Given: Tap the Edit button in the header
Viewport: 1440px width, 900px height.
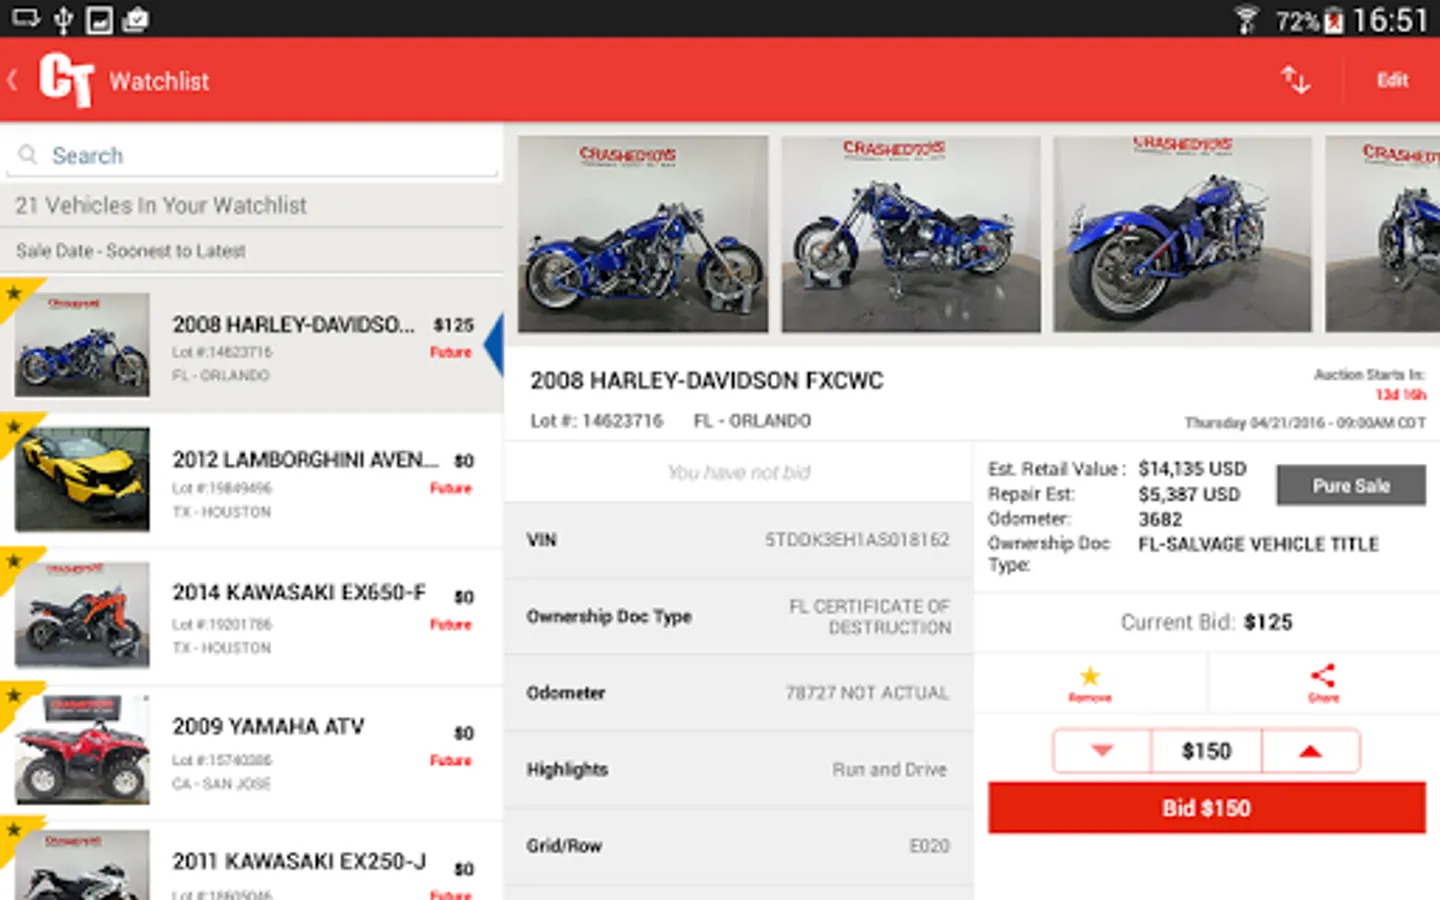Looking at the screenshot, I should [1392, 80].
